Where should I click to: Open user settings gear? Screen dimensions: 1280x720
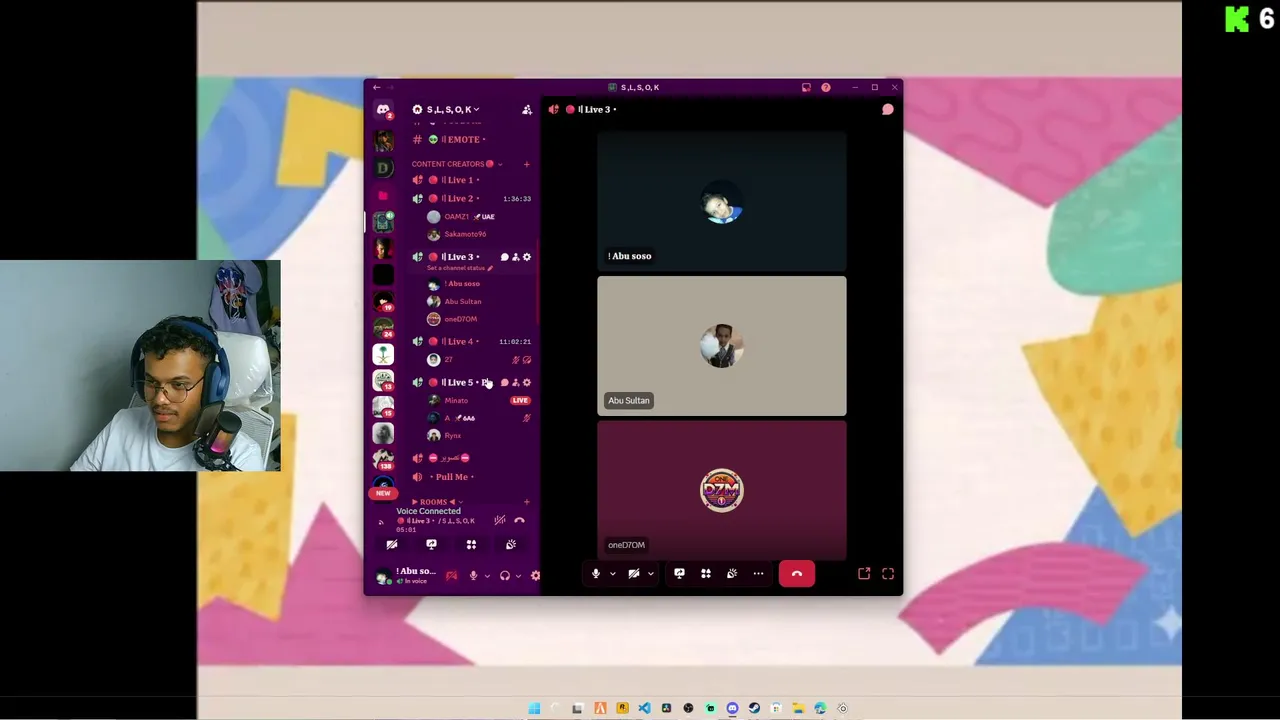(535, 576)
